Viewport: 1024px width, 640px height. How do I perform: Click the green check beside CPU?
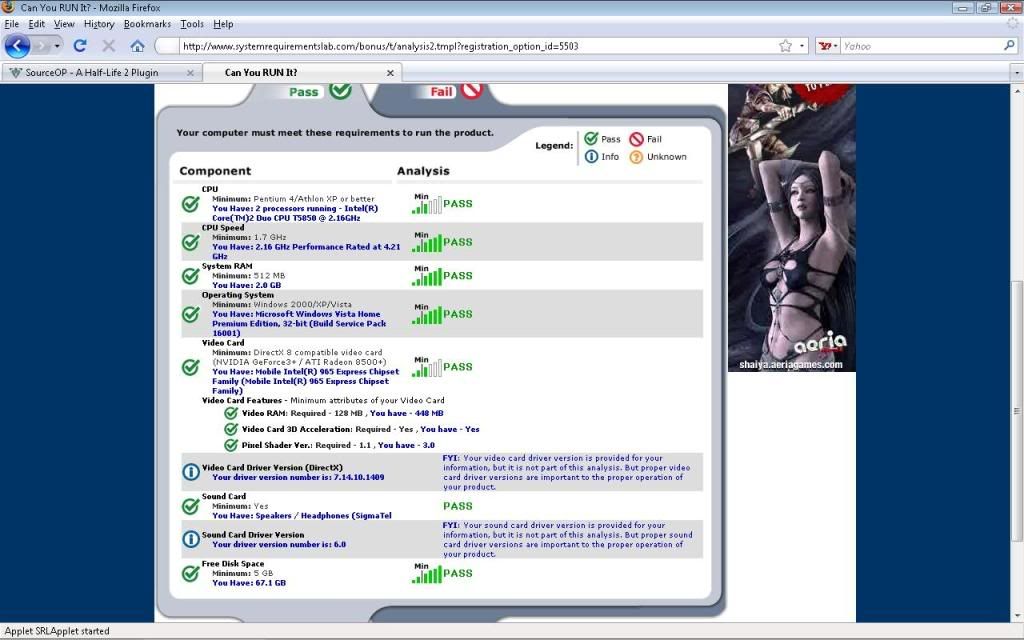pyautogui.click(x=191, y=204)
